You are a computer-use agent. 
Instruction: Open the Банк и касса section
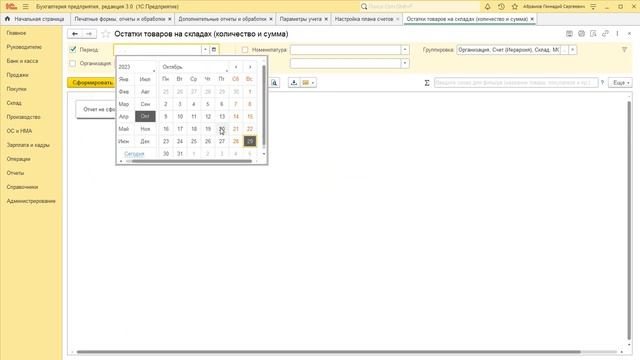pos(22,61)
